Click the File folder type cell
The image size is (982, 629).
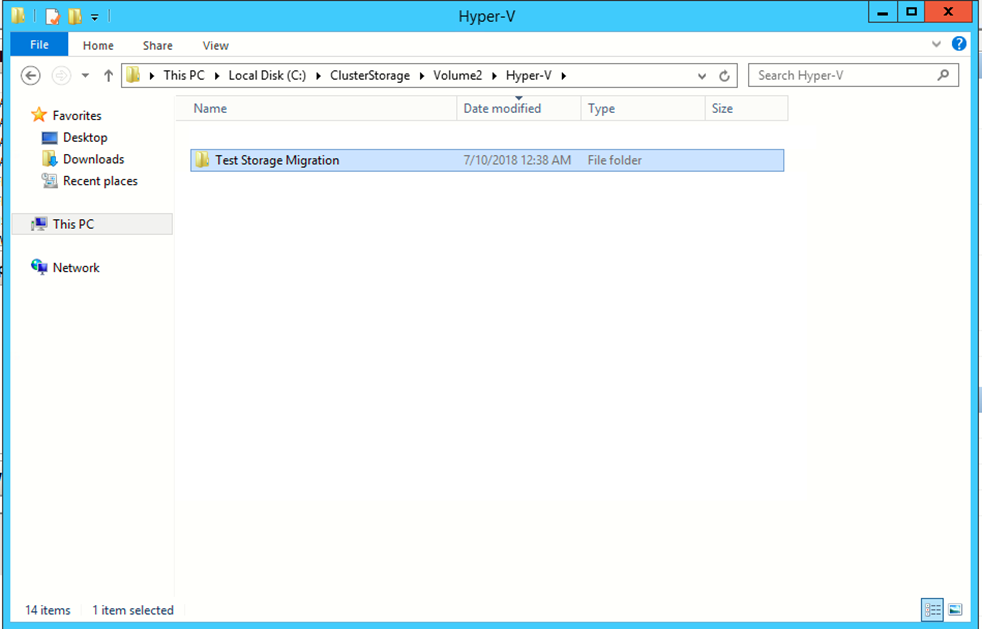[x=614, y=160]
